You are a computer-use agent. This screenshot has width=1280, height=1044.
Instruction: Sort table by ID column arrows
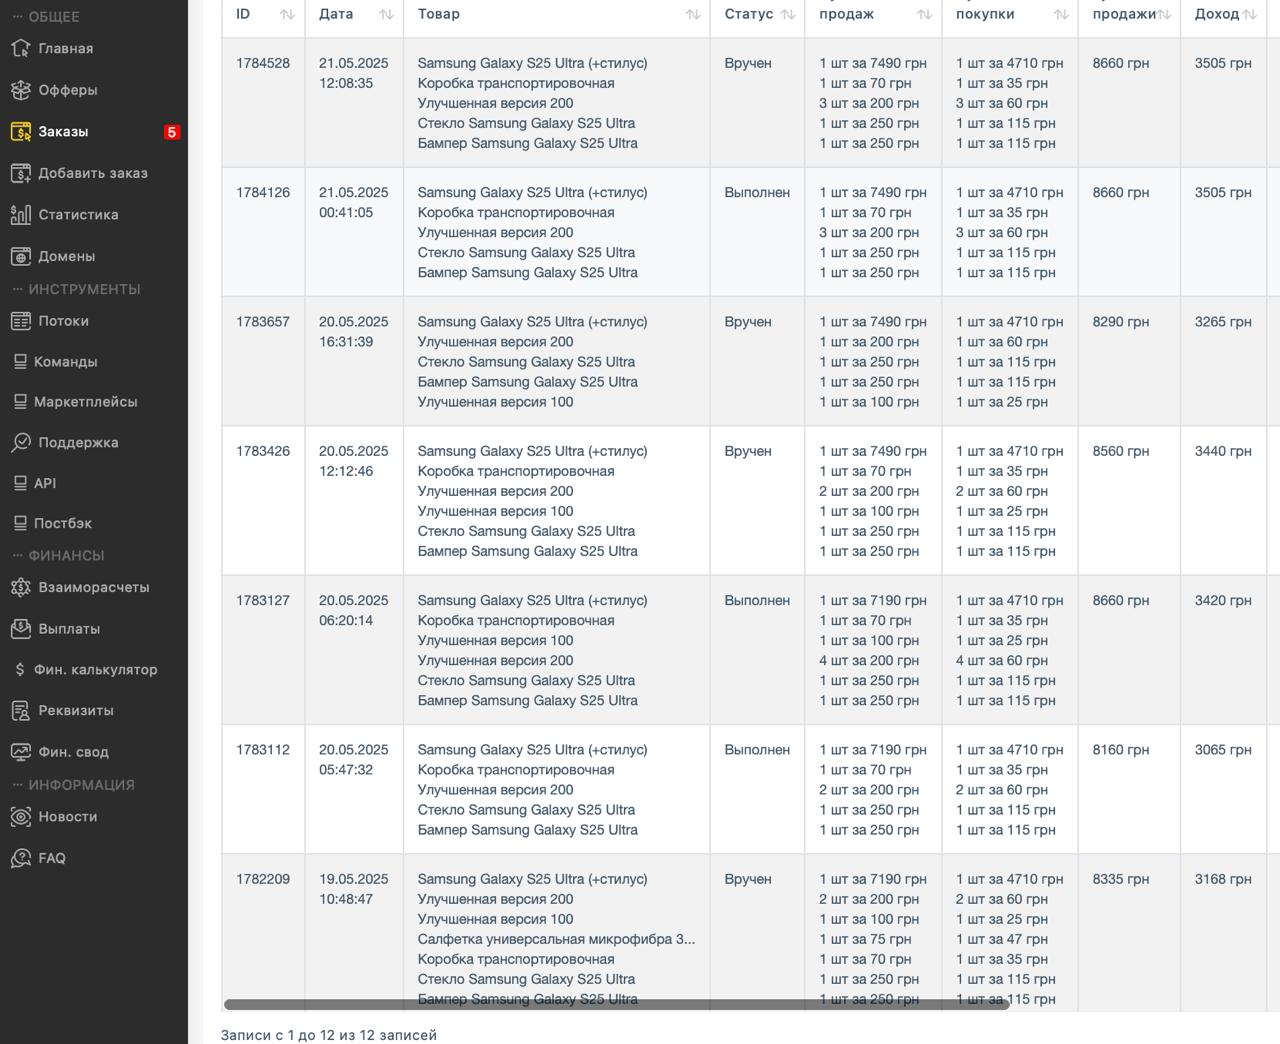(287, 14)
